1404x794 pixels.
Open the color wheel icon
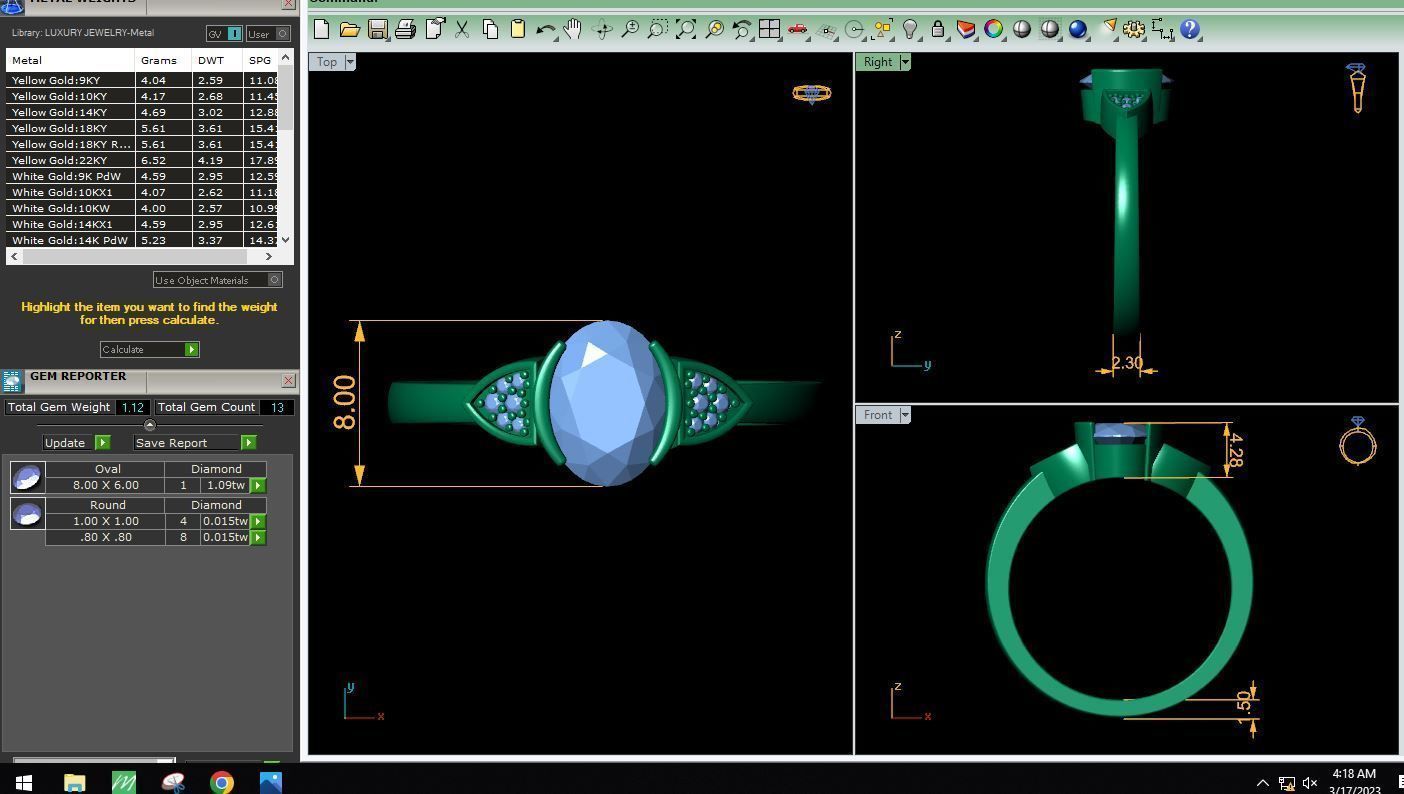[x=994, y=30]
